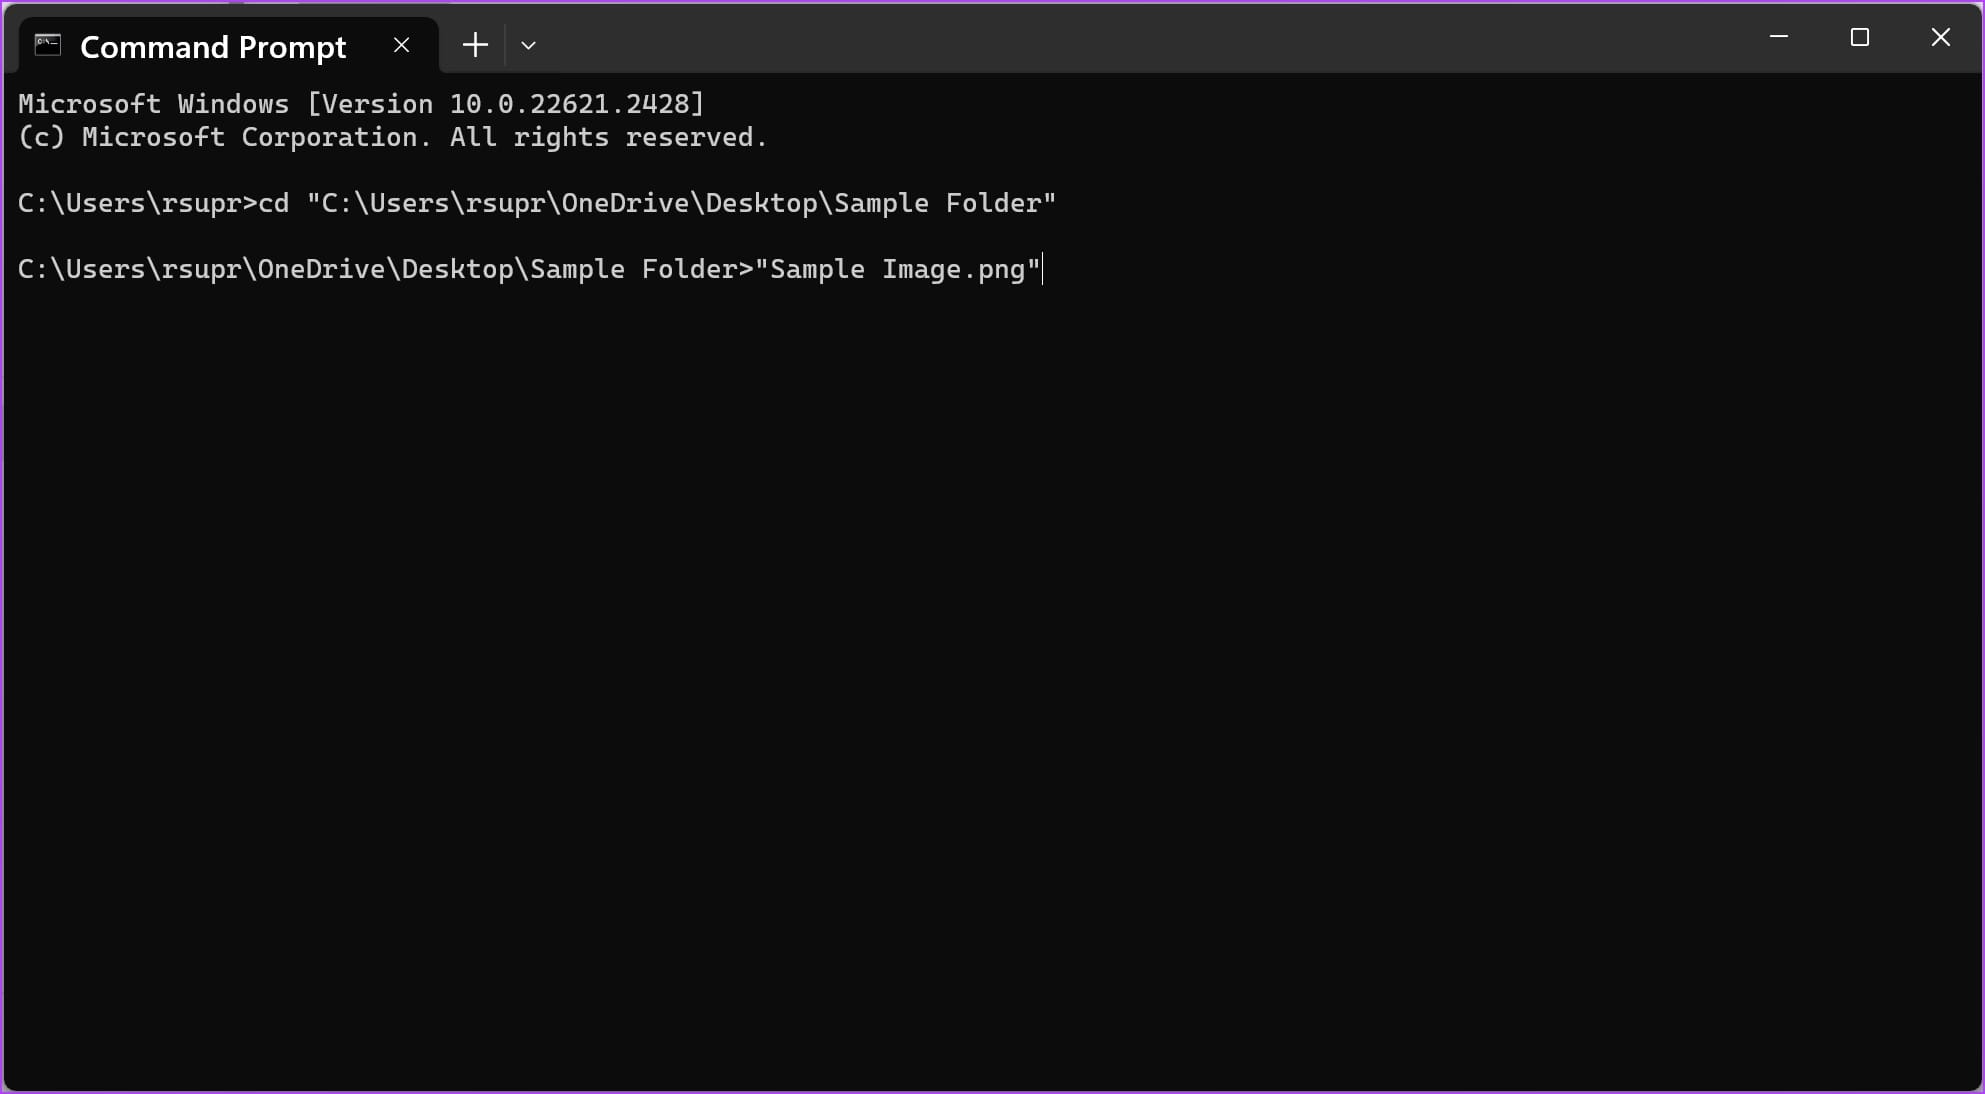Open a new tab with plus button
The image size is (1985, 1094).
475,45
